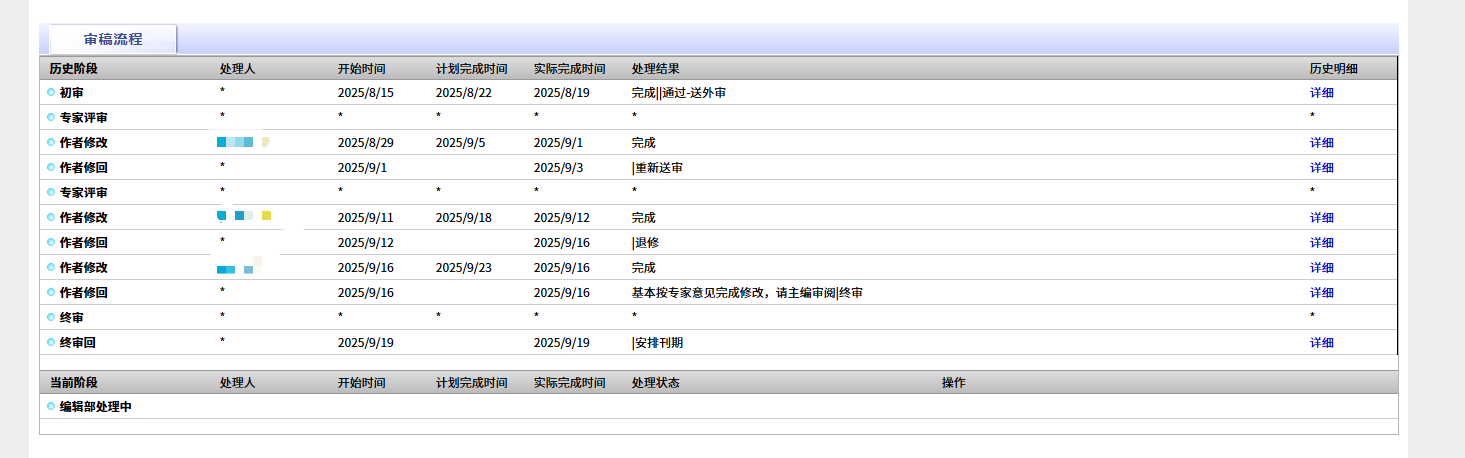View 详细 for the 安排刊期 row

1321,343
